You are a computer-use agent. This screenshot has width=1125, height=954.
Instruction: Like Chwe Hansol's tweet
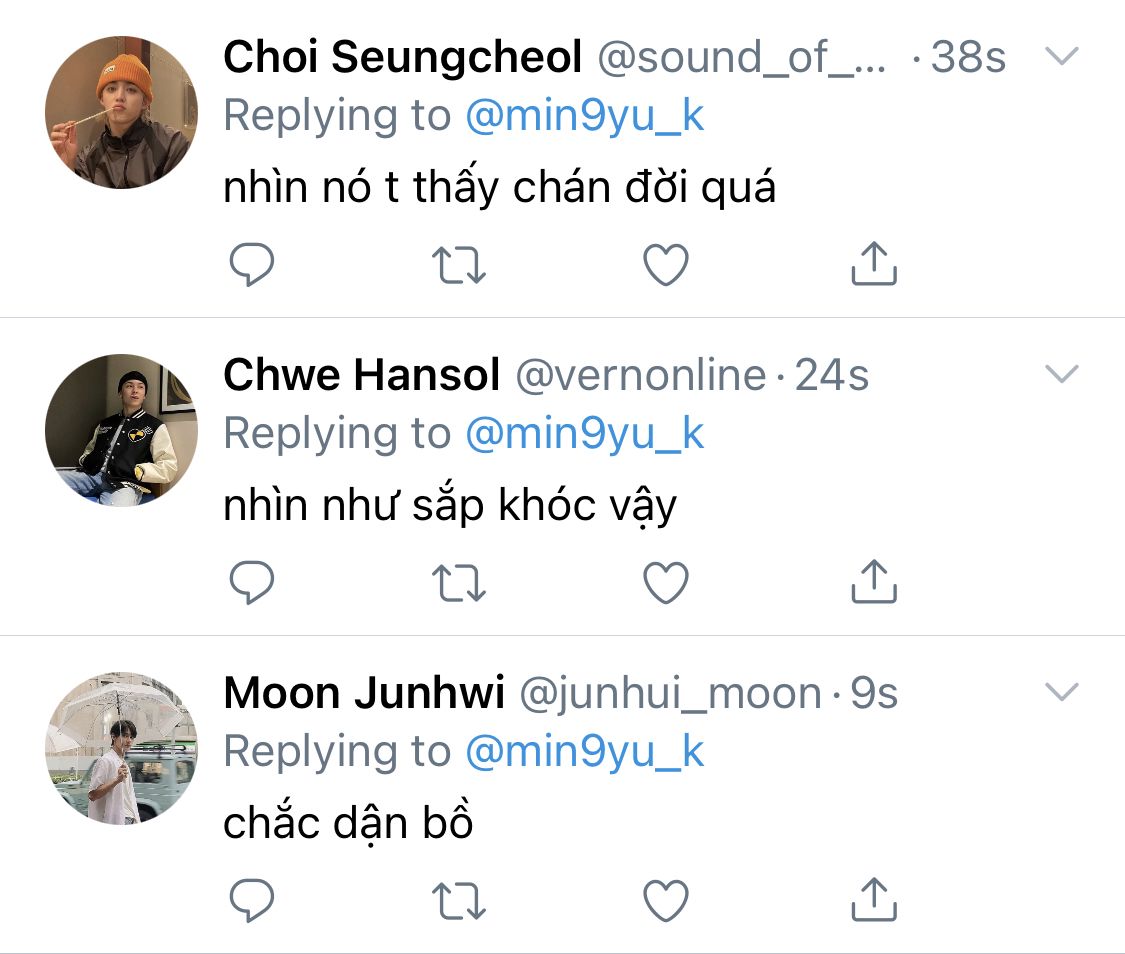click(x=665, y=583)
